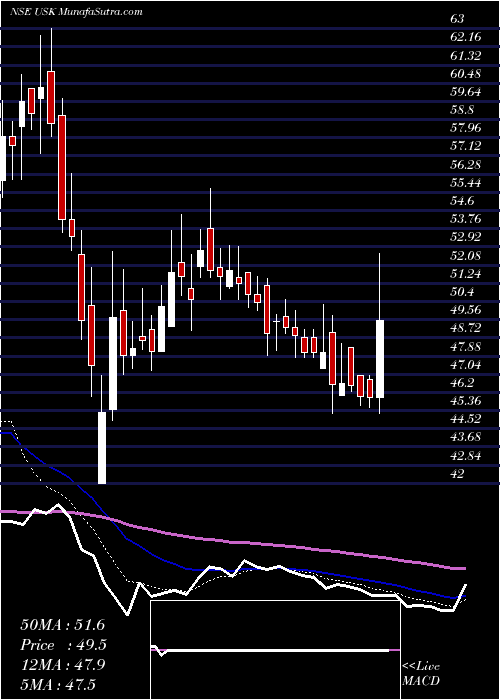This screenshot has width=500, height=700.
Task: Click the 63 price axis label
Action: [x=458, y=19]
